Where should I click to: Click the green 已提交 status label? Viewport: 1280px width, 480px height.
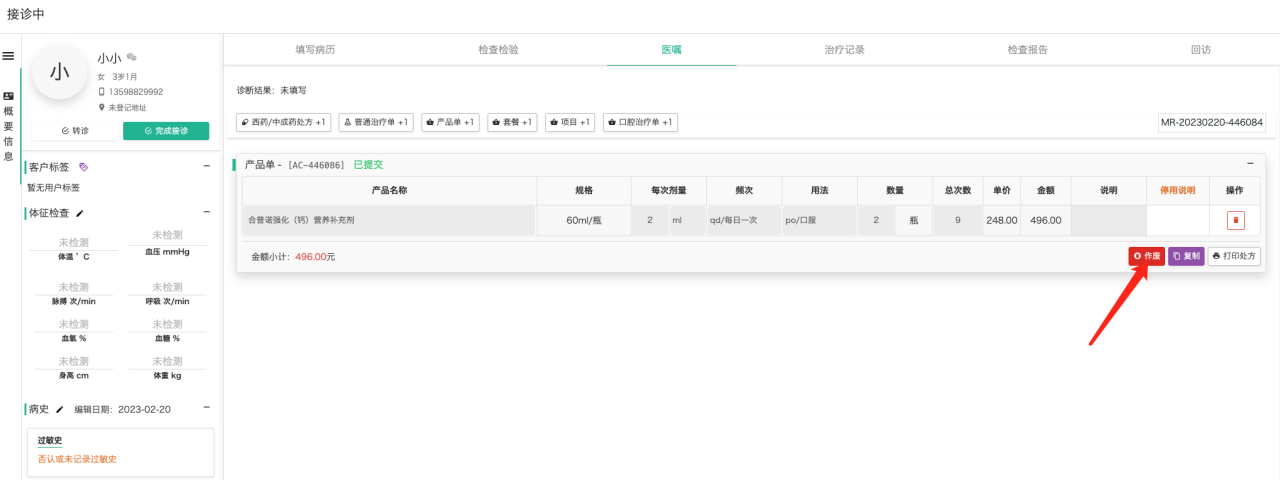click(x=368, y=164)
